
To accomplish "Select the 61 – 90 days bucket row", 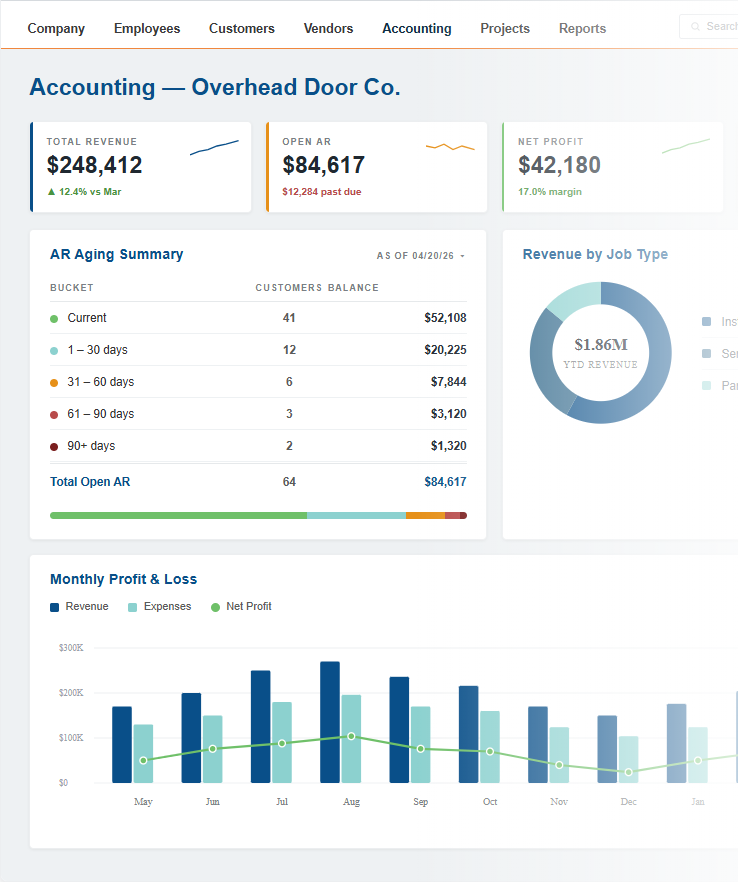I will coord(258,414).
